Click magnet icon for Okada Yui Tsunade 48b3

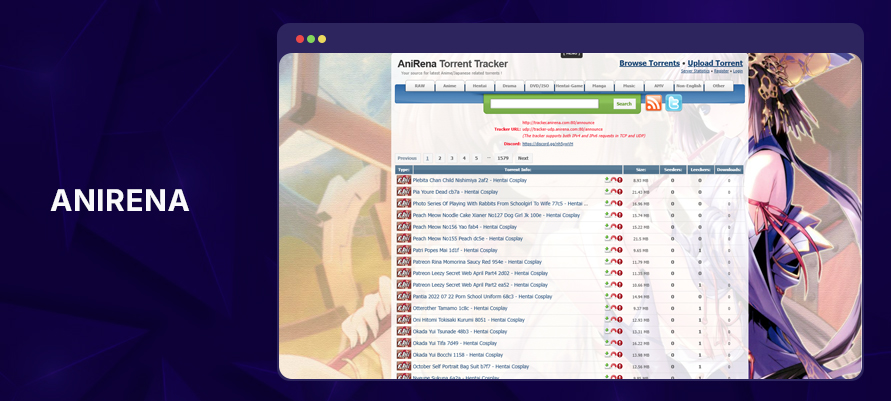pos(613,332)
